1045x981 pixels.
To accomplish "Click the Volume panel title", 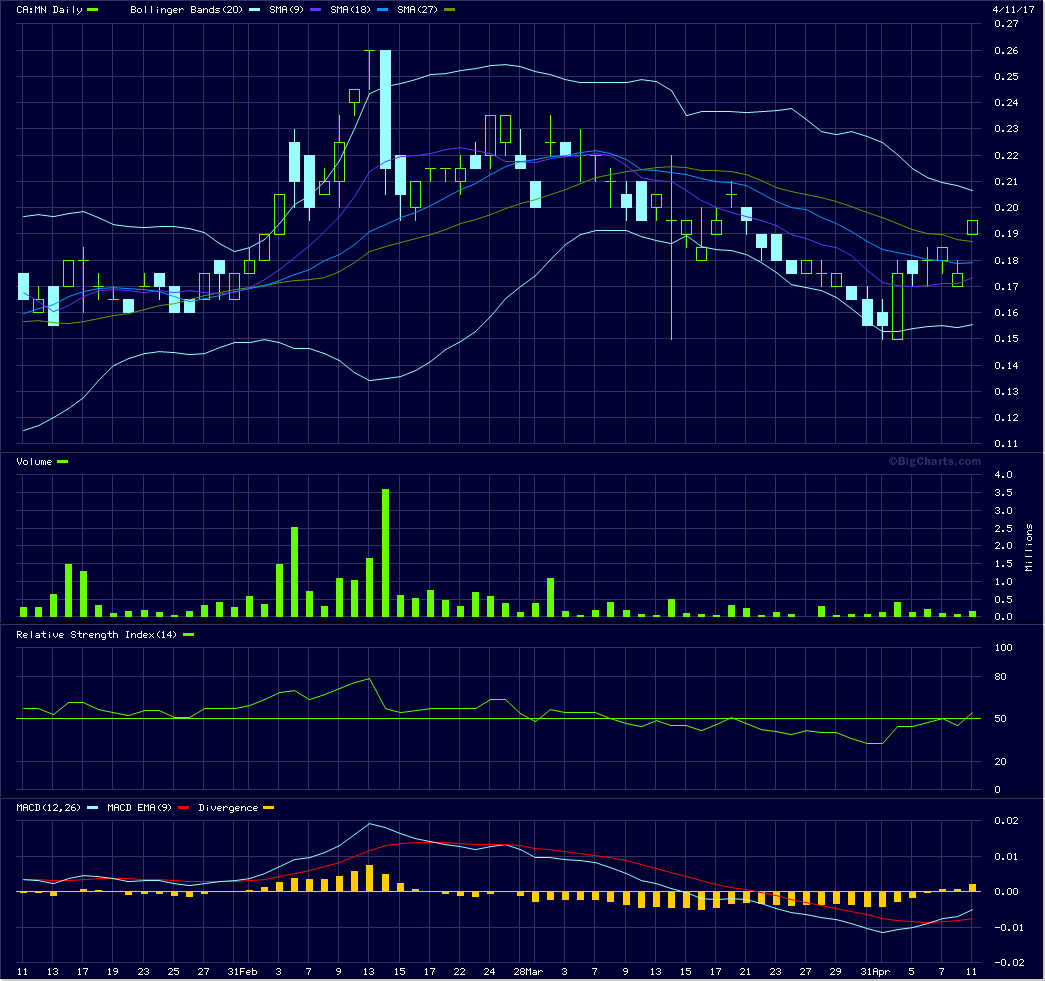I will (35, 462).
